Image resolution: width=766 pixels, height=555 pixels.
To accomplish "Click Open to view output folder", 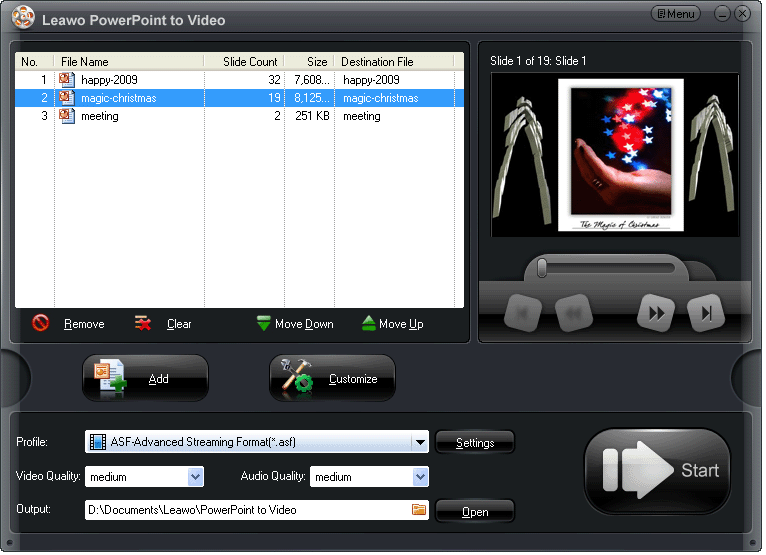I will (475, 511).
